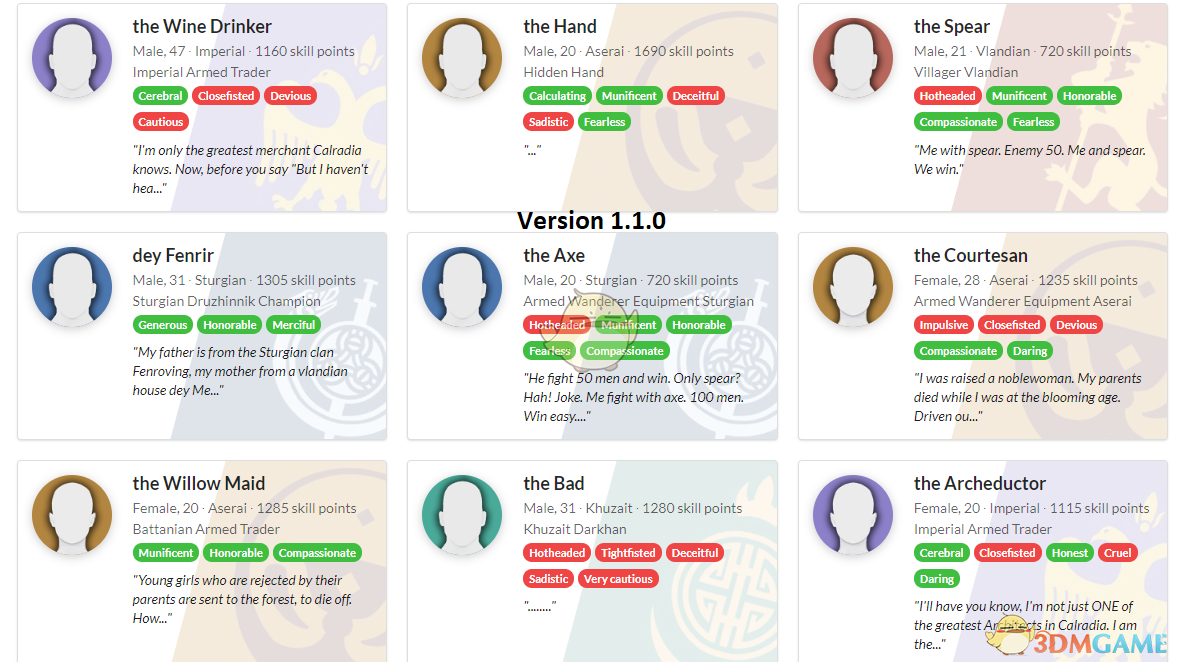Screen dimensions: 1178x662
Task: Click the Willow Maid's avatar icon
Action: point(72,515)
